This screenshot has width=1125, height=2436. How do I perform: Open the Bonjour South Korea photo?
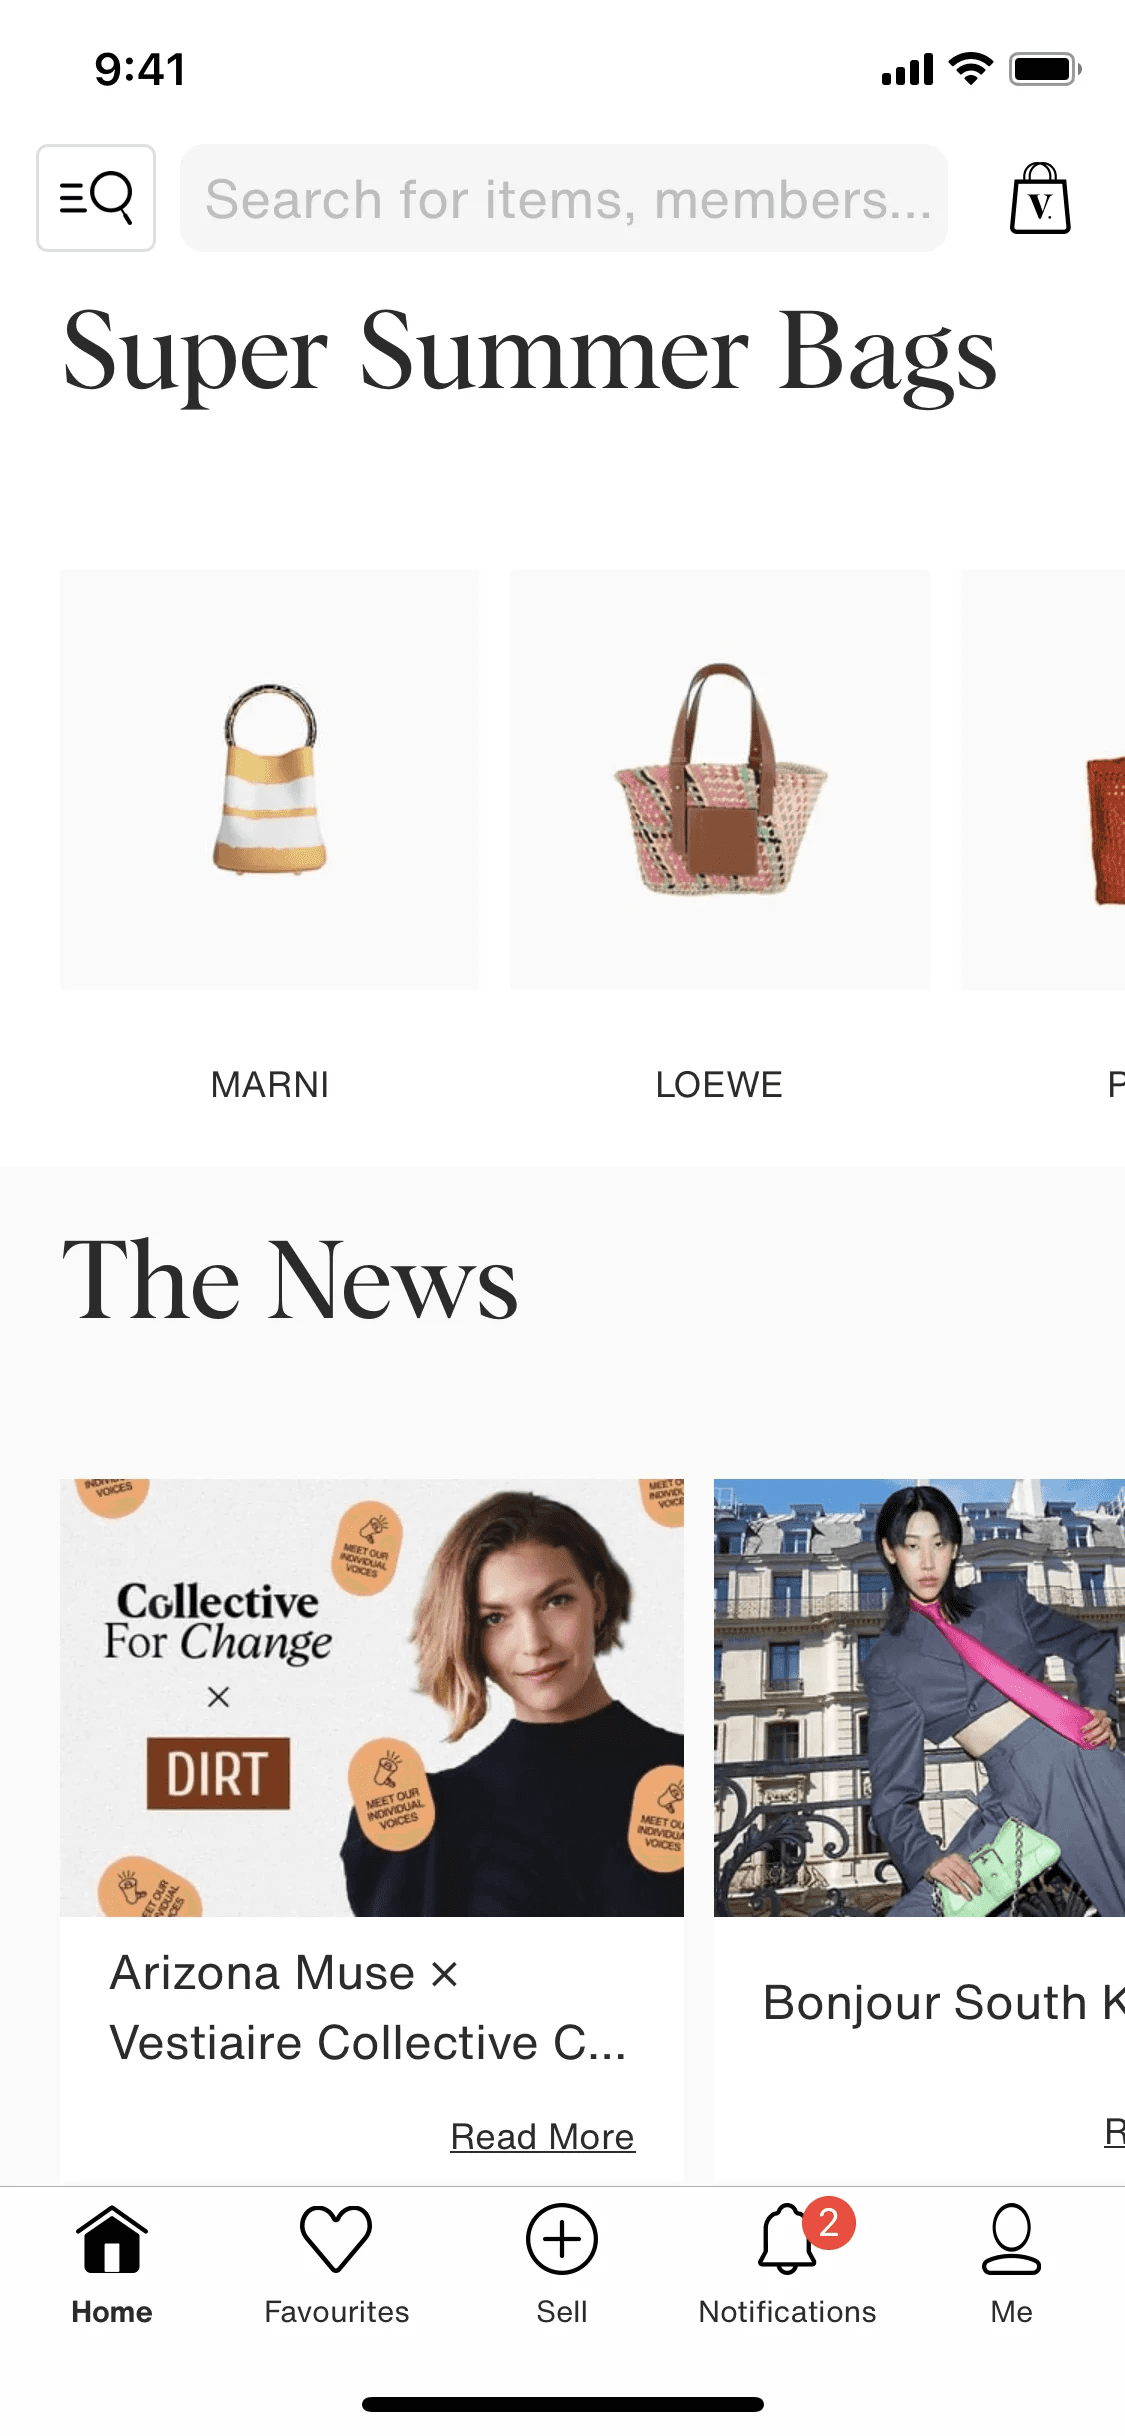pyautogui.click(x=919, y=1698)
